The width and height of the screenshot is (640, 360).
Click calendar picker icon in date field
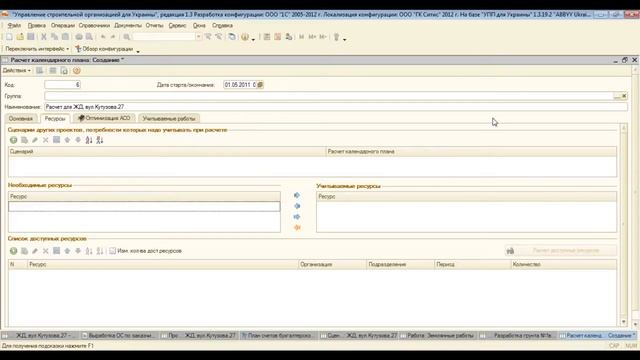click(x=260, y=85)
